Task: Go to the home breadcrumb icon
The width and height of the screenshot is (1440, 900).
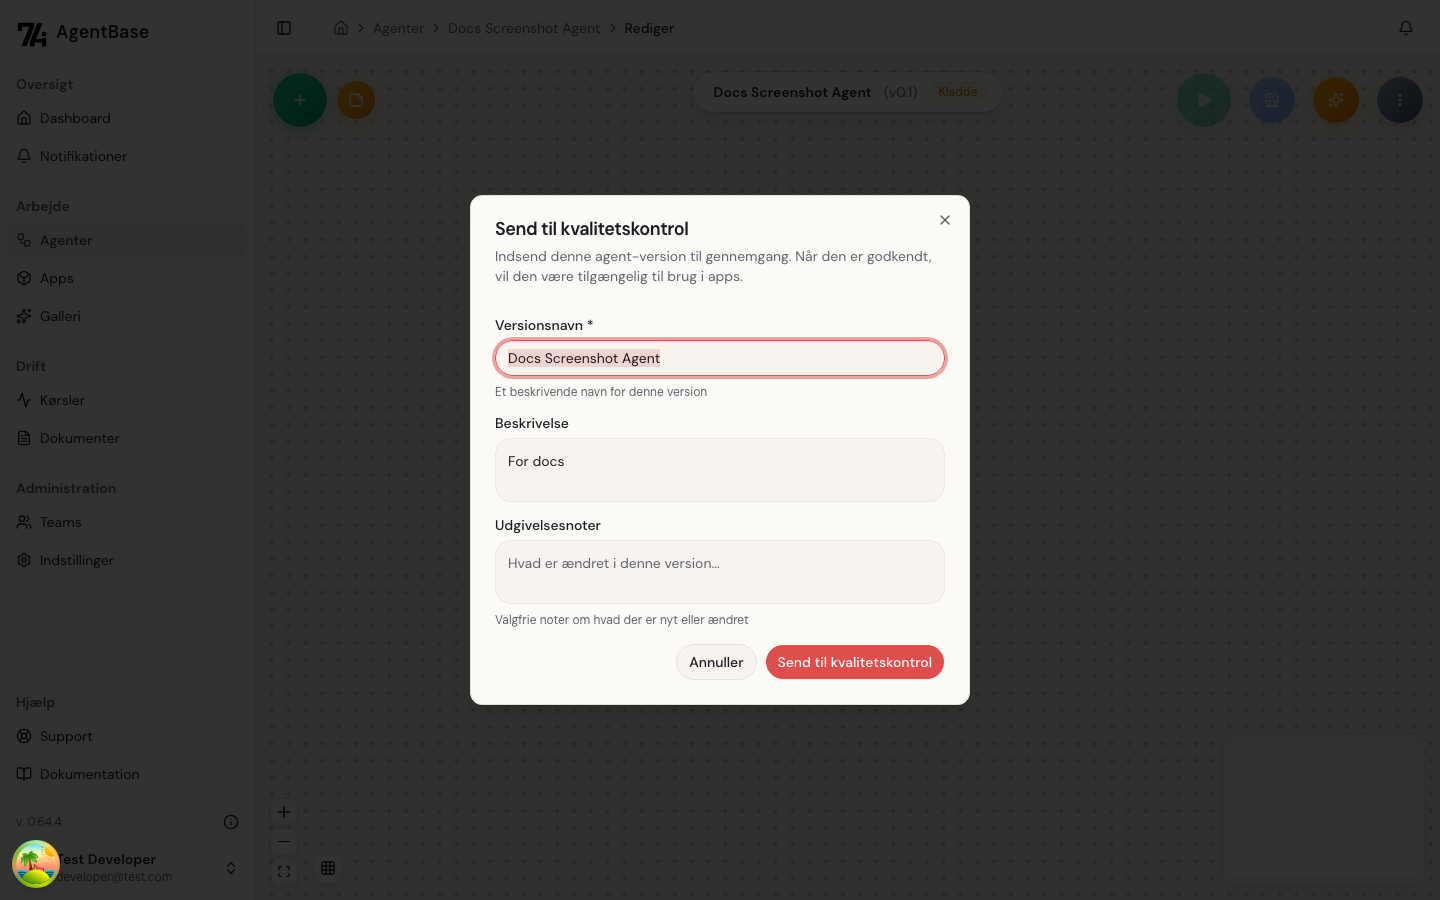Action: (341, 28)
